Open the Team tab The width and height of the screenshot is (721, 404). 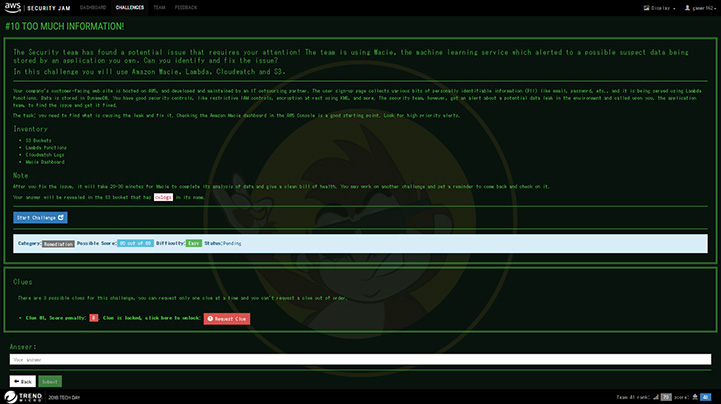pos(159,8)
